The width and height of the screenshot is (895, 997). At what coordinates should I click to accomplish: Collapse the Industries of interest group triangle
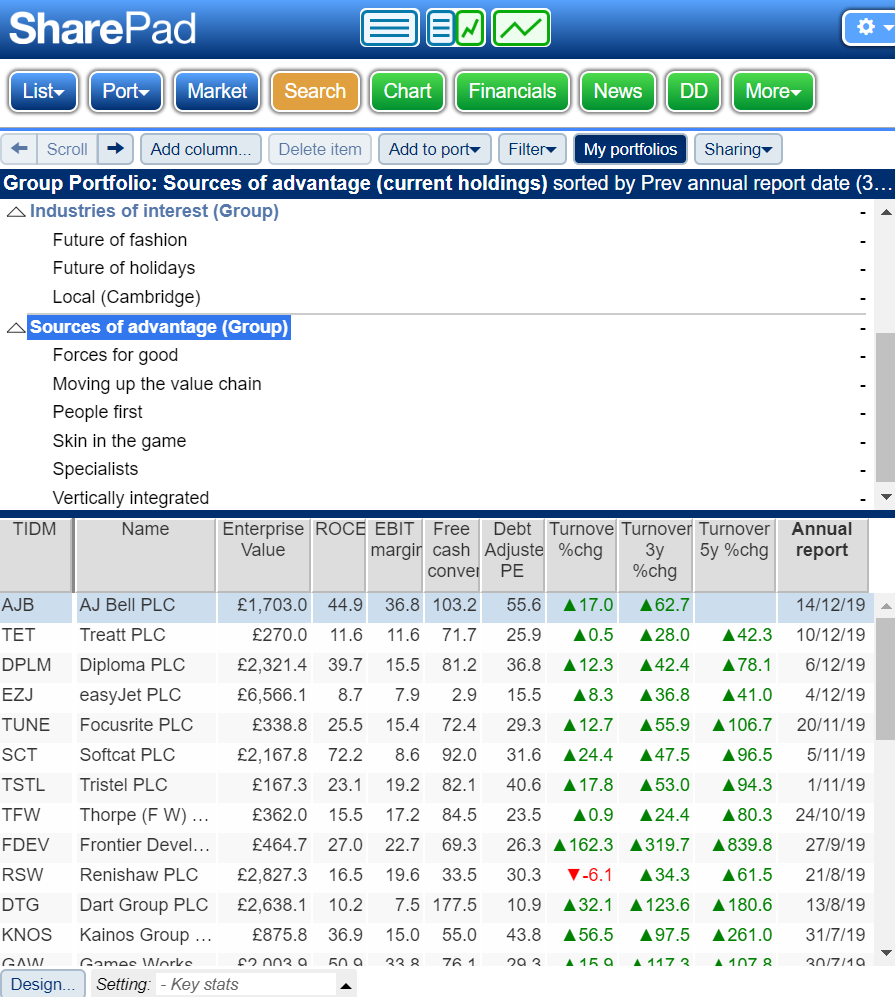(16, 212)
